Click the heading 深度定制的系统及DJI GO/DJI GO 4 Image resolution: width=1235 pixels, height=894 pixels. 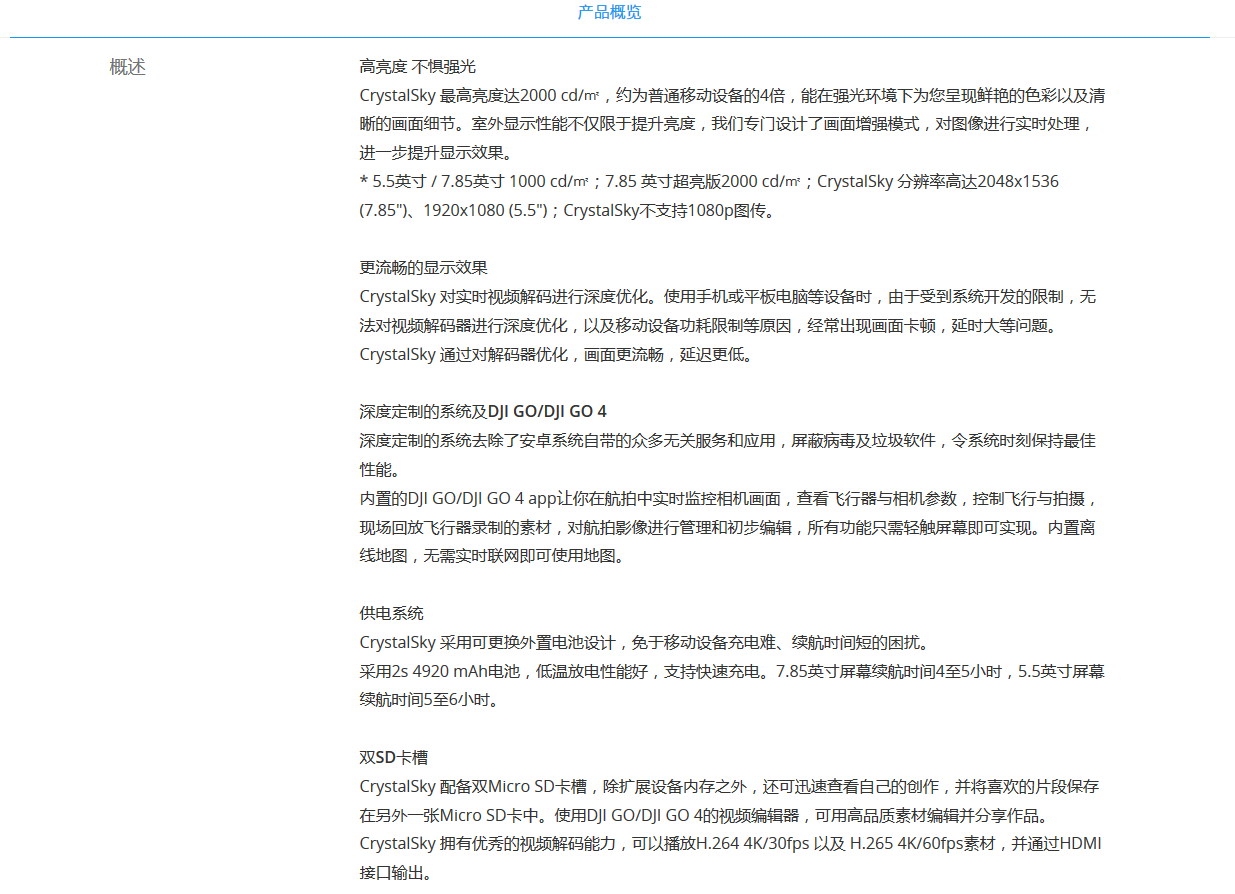click(x=483, y=412)
